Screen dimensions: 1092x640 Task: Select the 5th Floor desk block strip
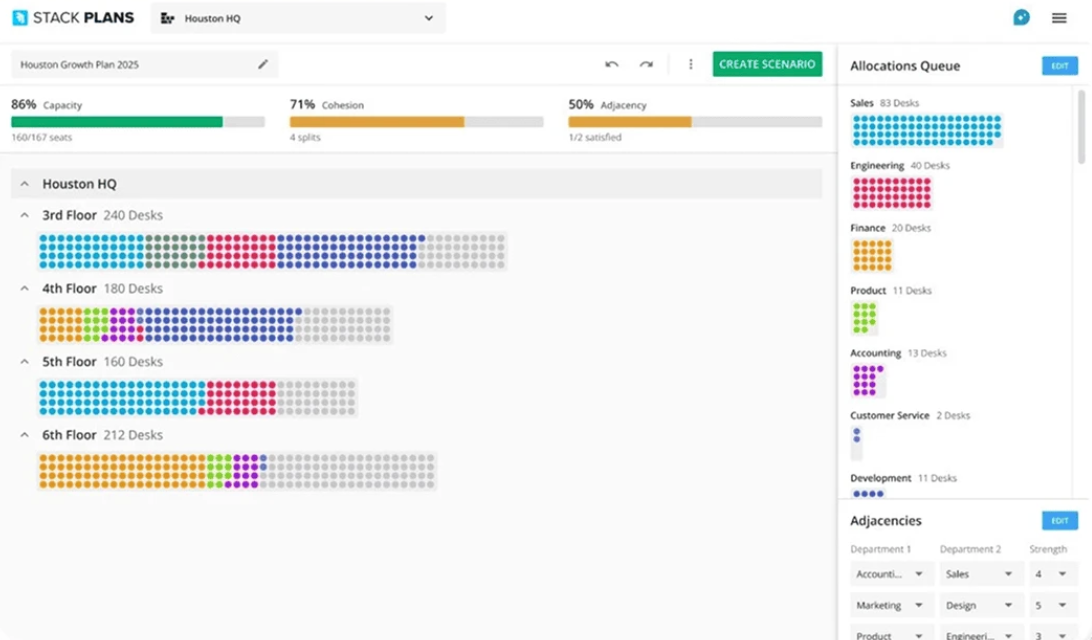(197, 398)
